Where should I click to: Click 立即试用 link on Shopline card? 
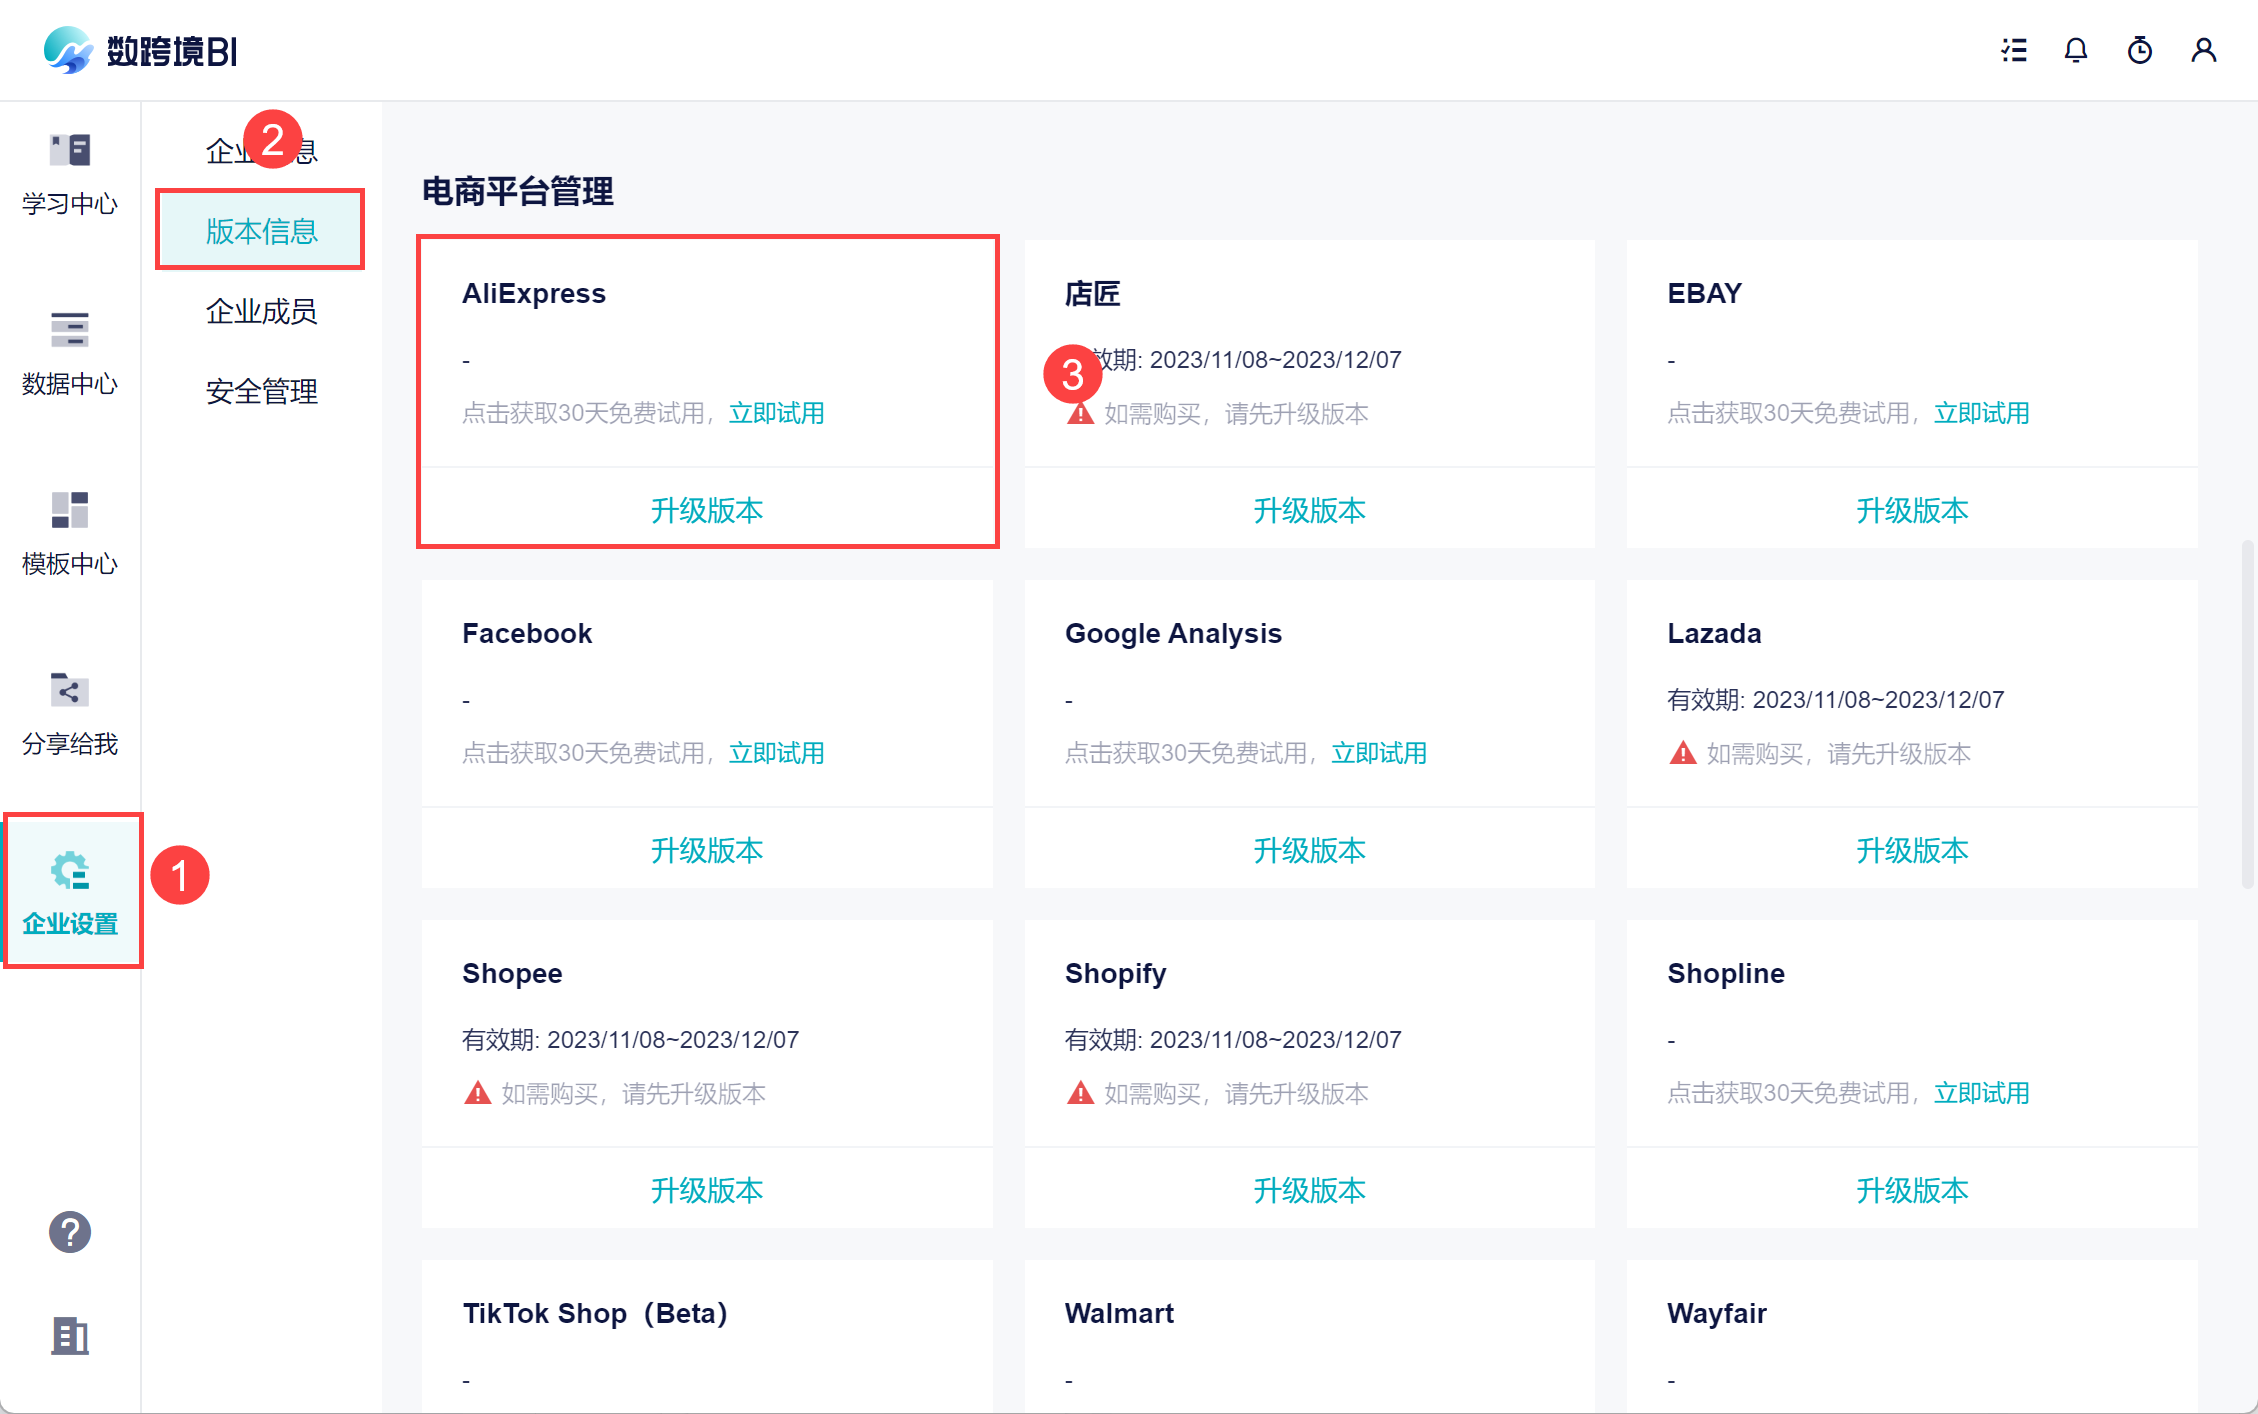(x=1981, y=1093)
